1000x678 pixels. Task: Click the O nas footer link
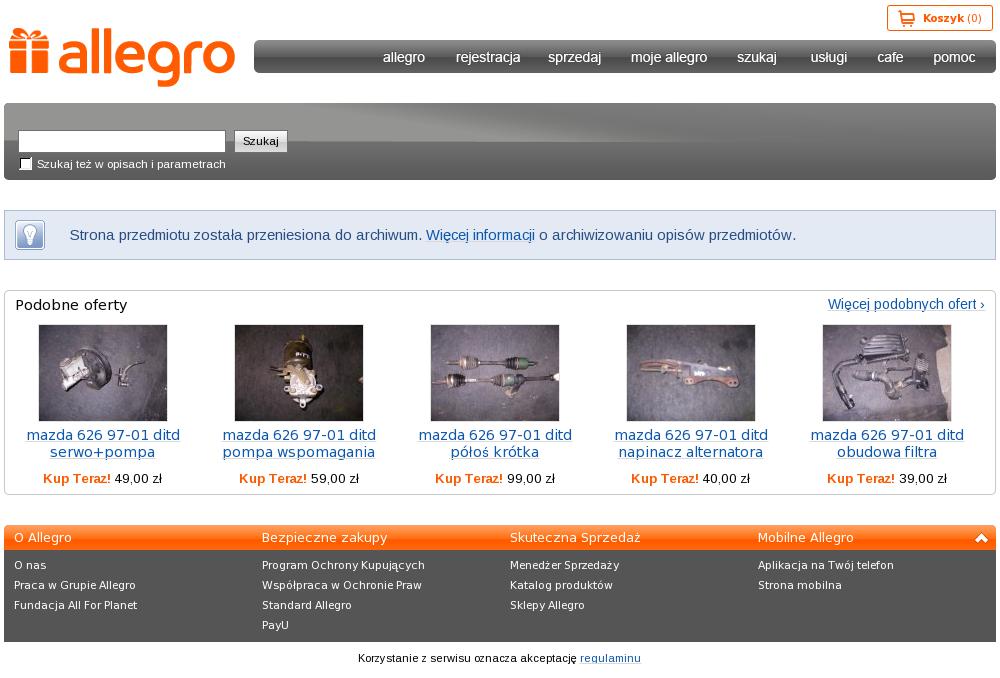[x=30, y=565]
